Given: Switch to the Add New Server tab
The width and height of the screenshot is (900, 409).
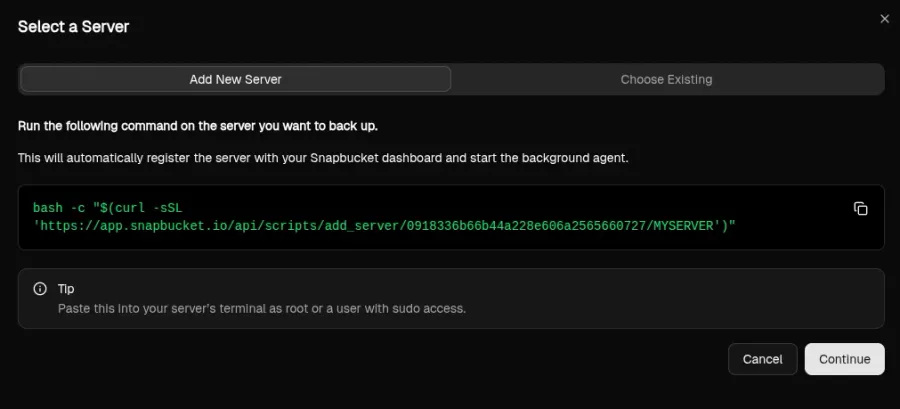Looking at the screenshot, I should coord(236,79).
